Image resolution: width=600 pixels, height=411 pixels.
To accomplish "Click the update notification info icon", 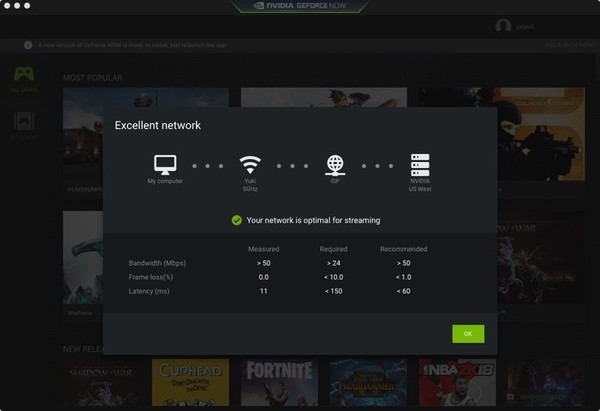I will (28, 45).
